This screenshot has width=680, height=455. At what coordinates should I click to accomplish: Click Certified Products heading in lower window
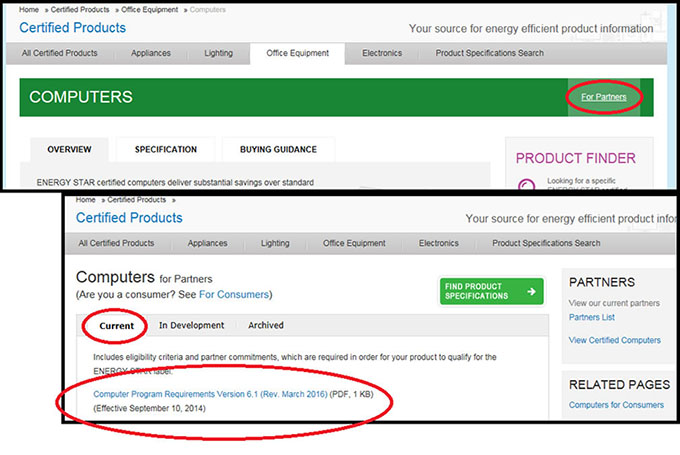point(129,218)
